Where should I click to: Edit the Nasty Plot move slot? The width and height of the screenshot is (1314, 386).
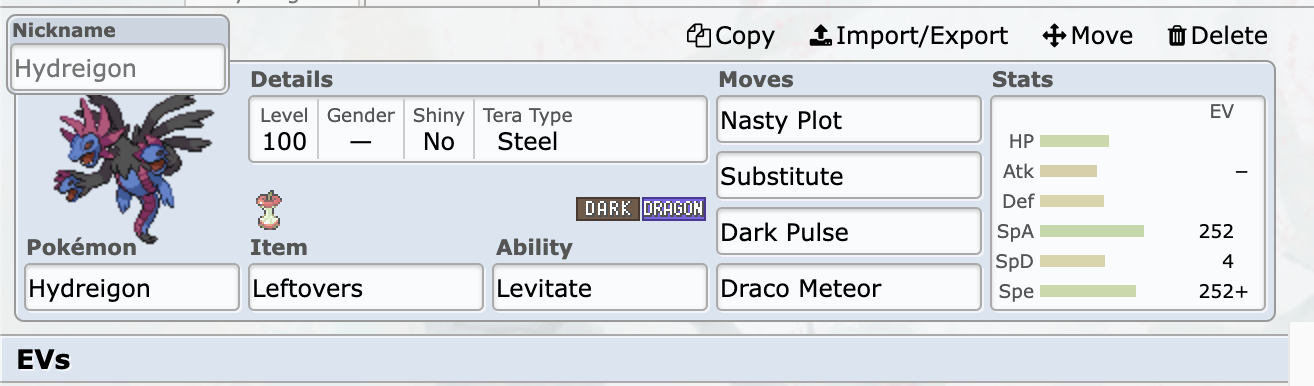point(848,120)
